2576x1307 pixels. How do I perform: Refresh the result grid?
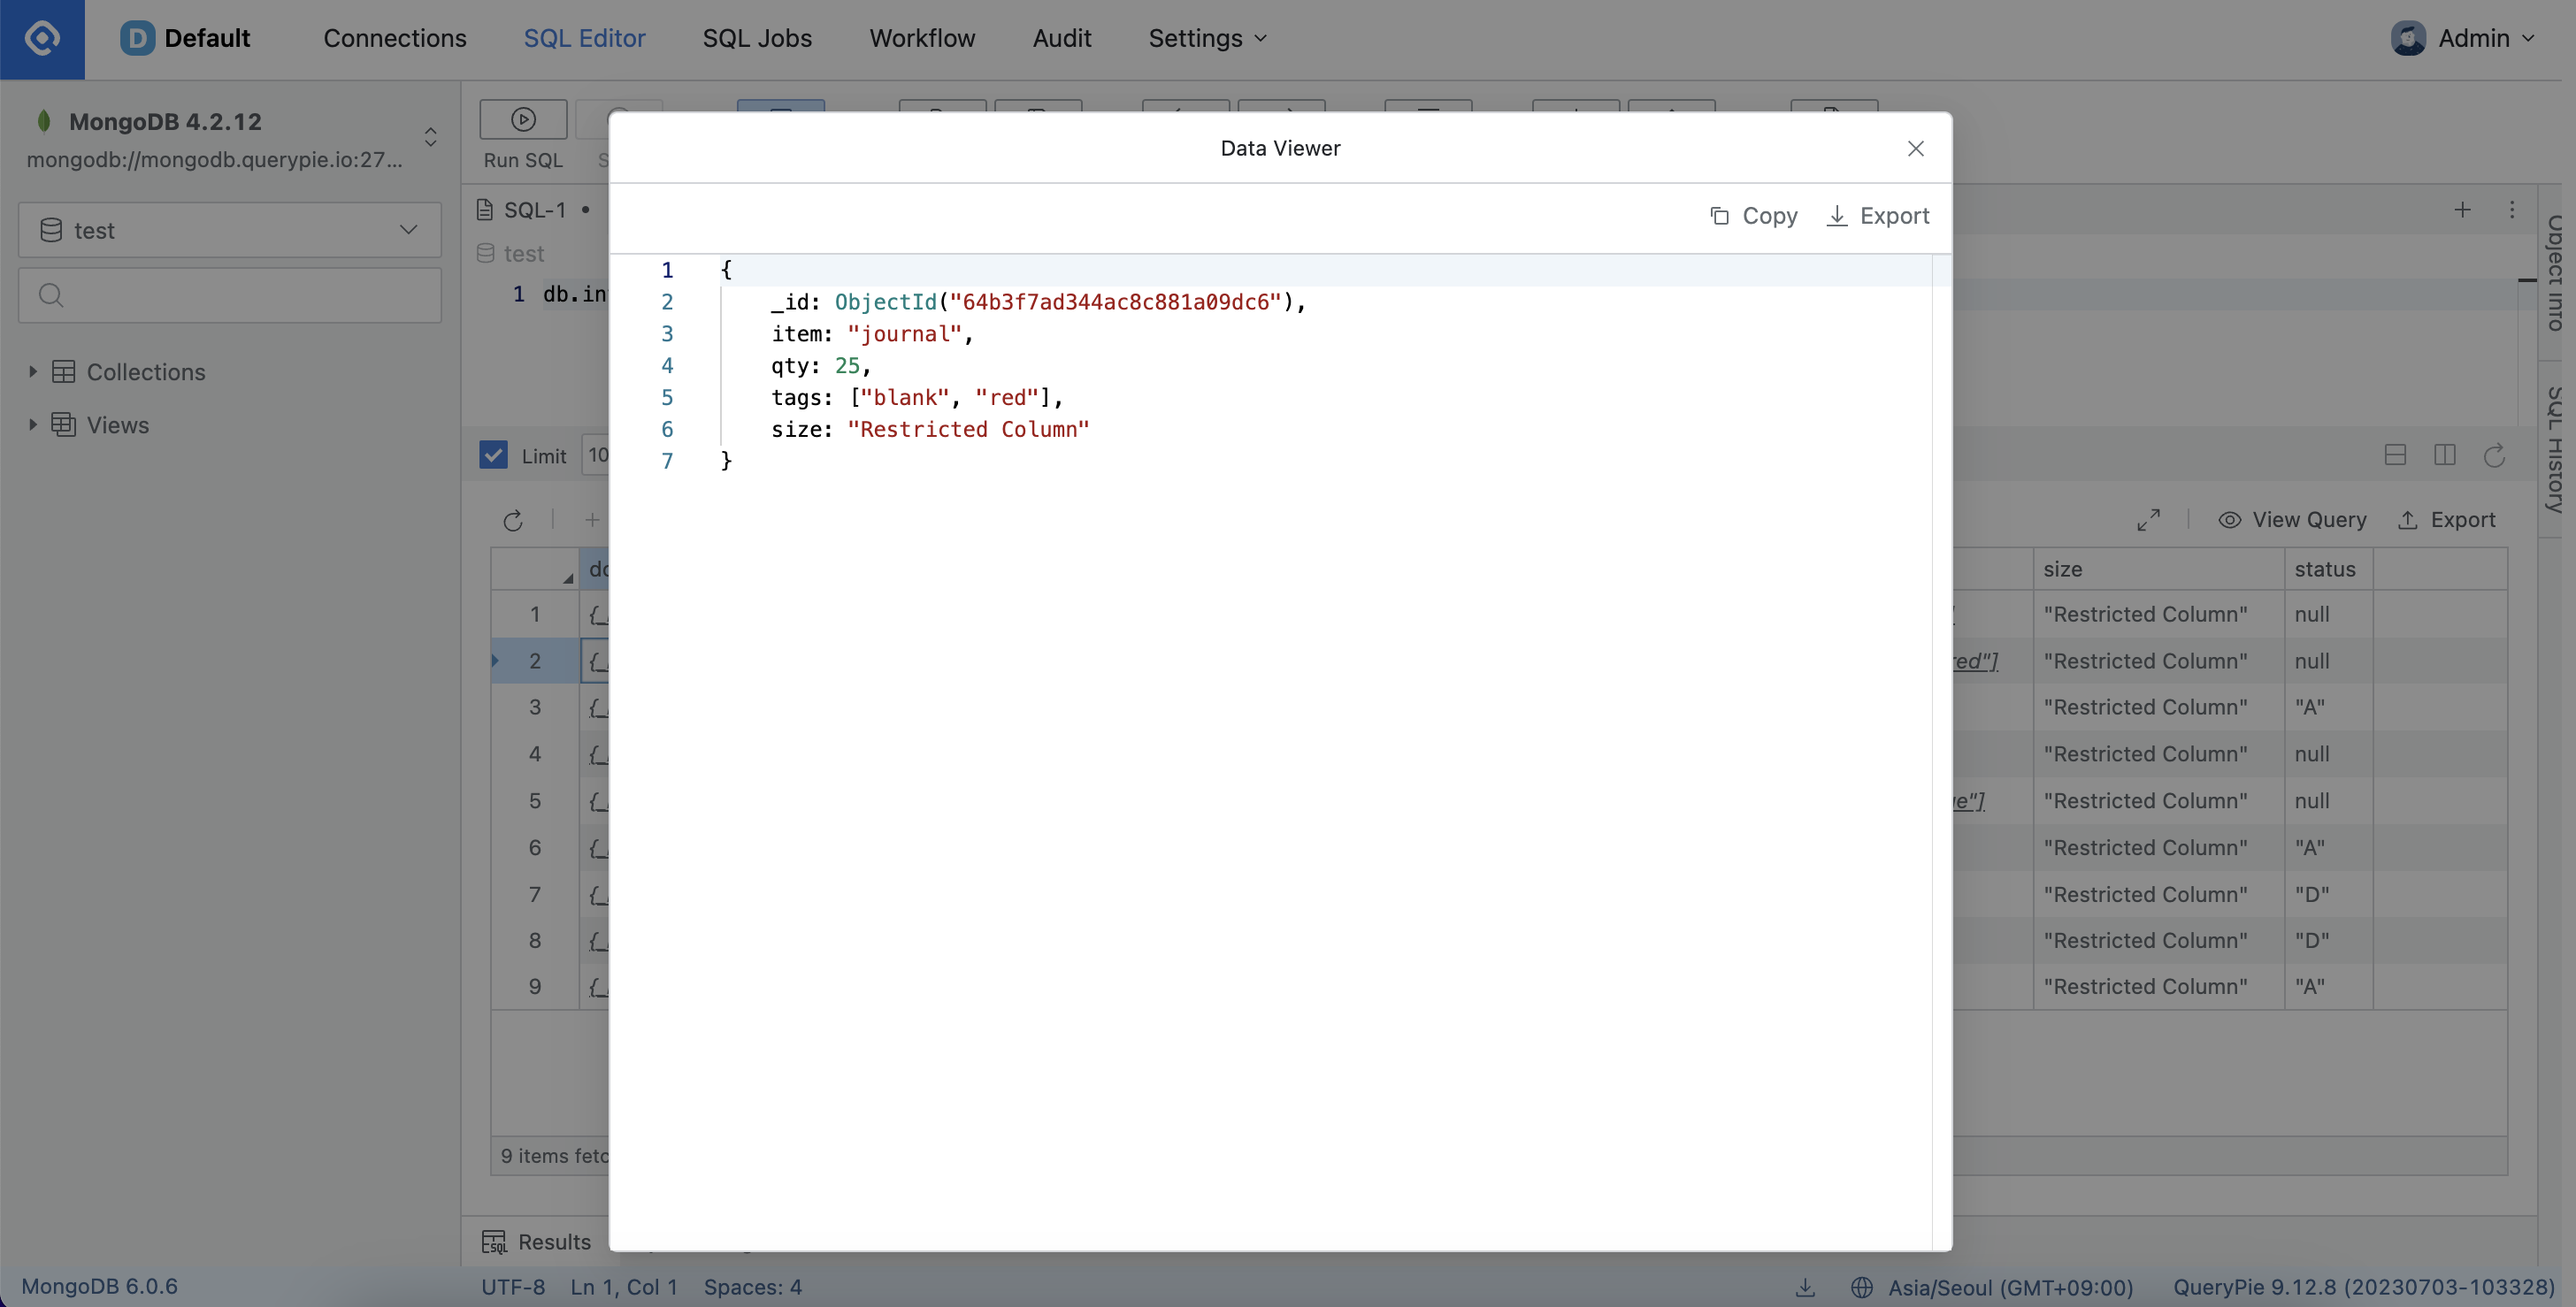512,520
